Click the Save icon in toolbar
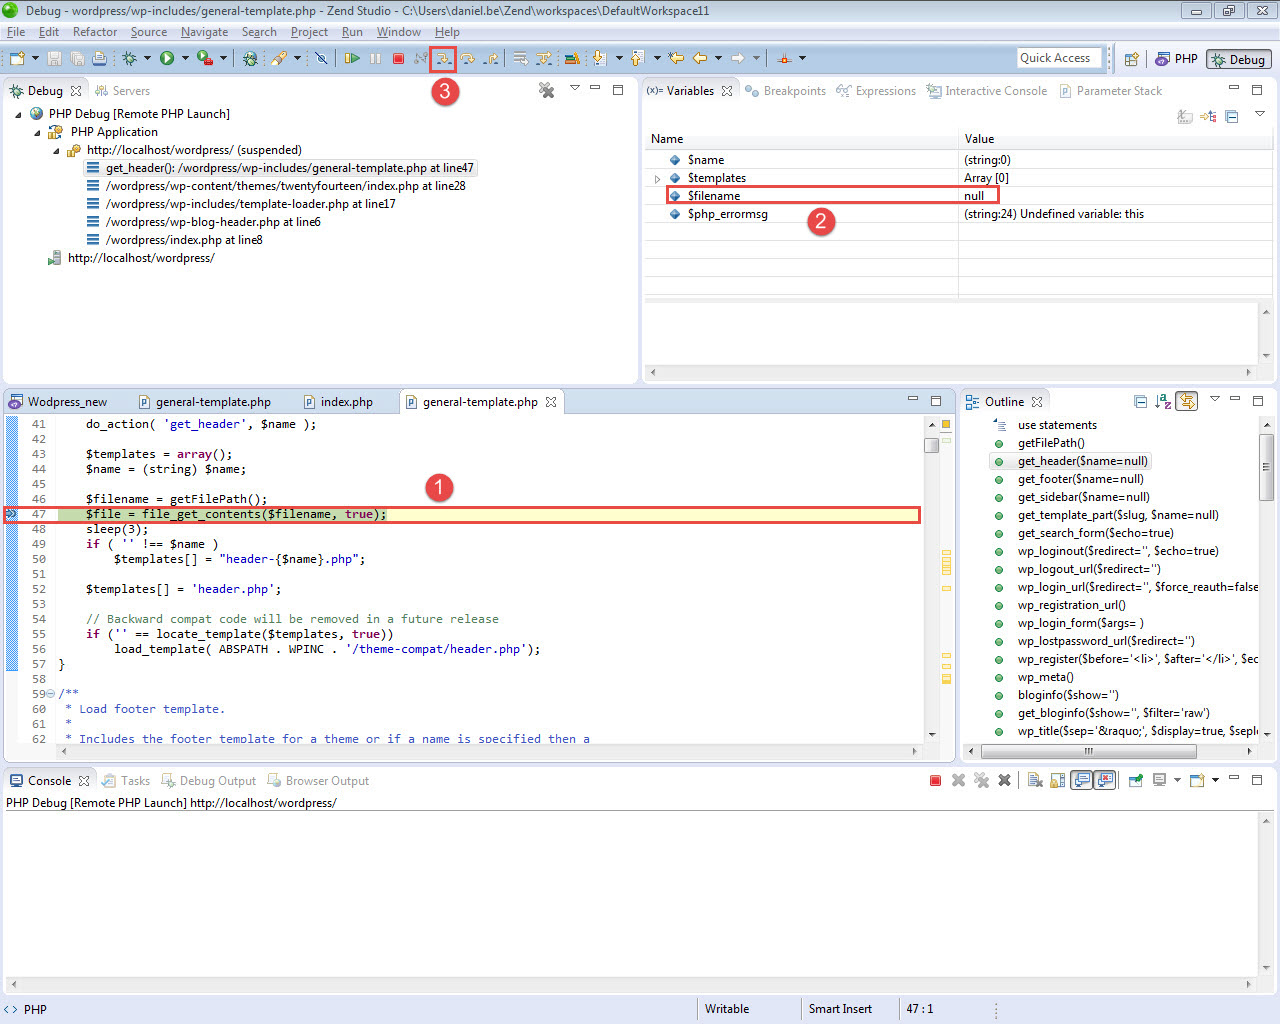Viewport: 1280px width, 1024px height. tap(55, 59)
